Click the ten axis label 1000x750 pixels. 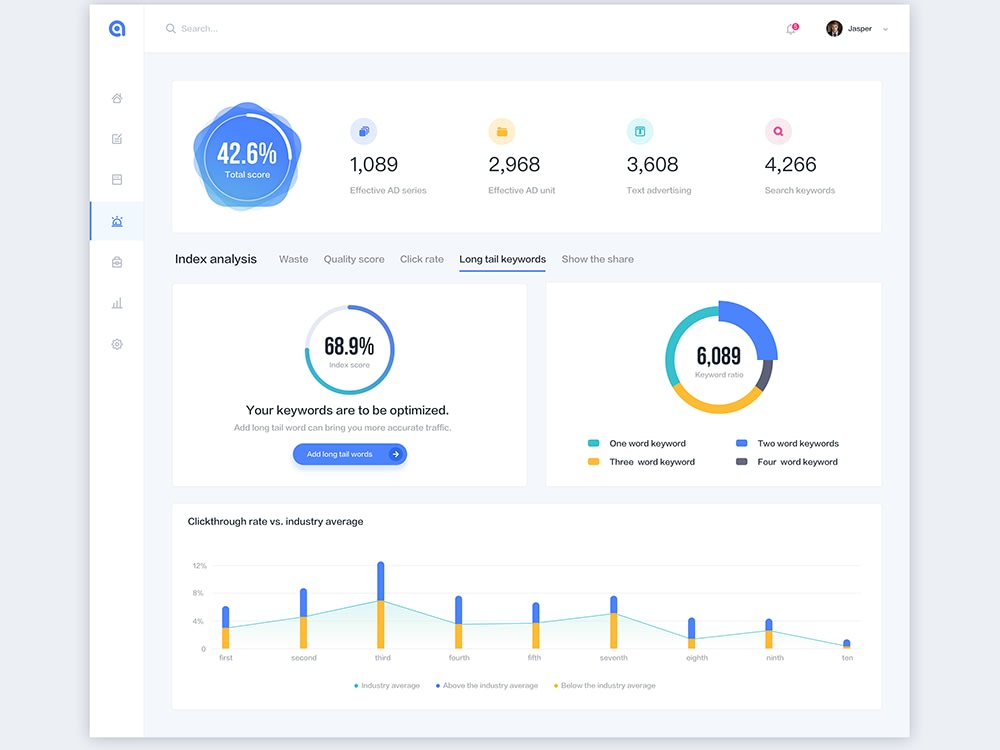[847, 658]
